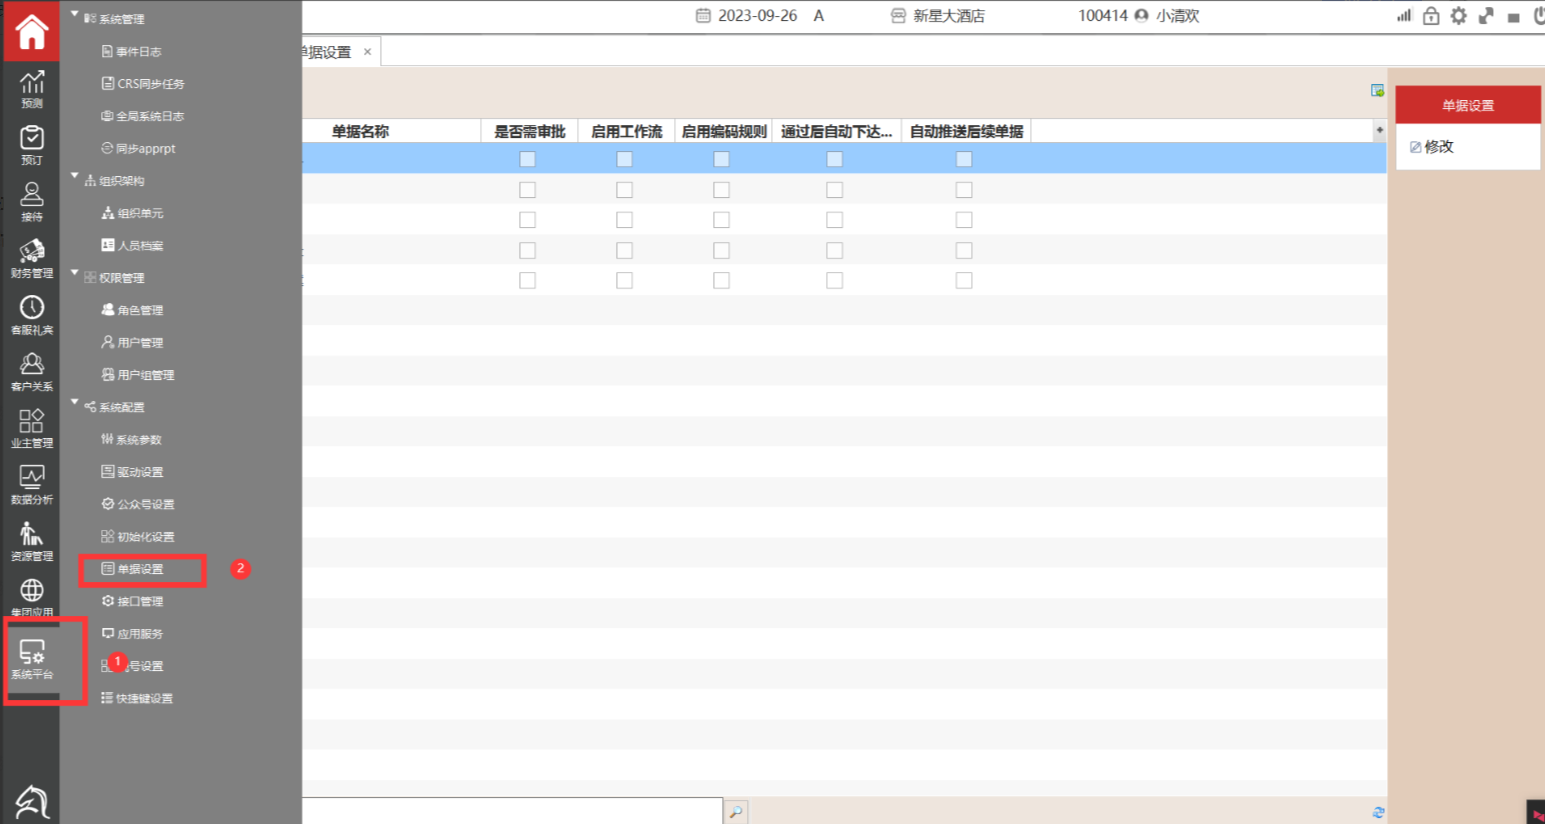This screenshot has height=824, width=1545.
Task: Click the search magnifier icon at bottom
Action: point(735,812)
